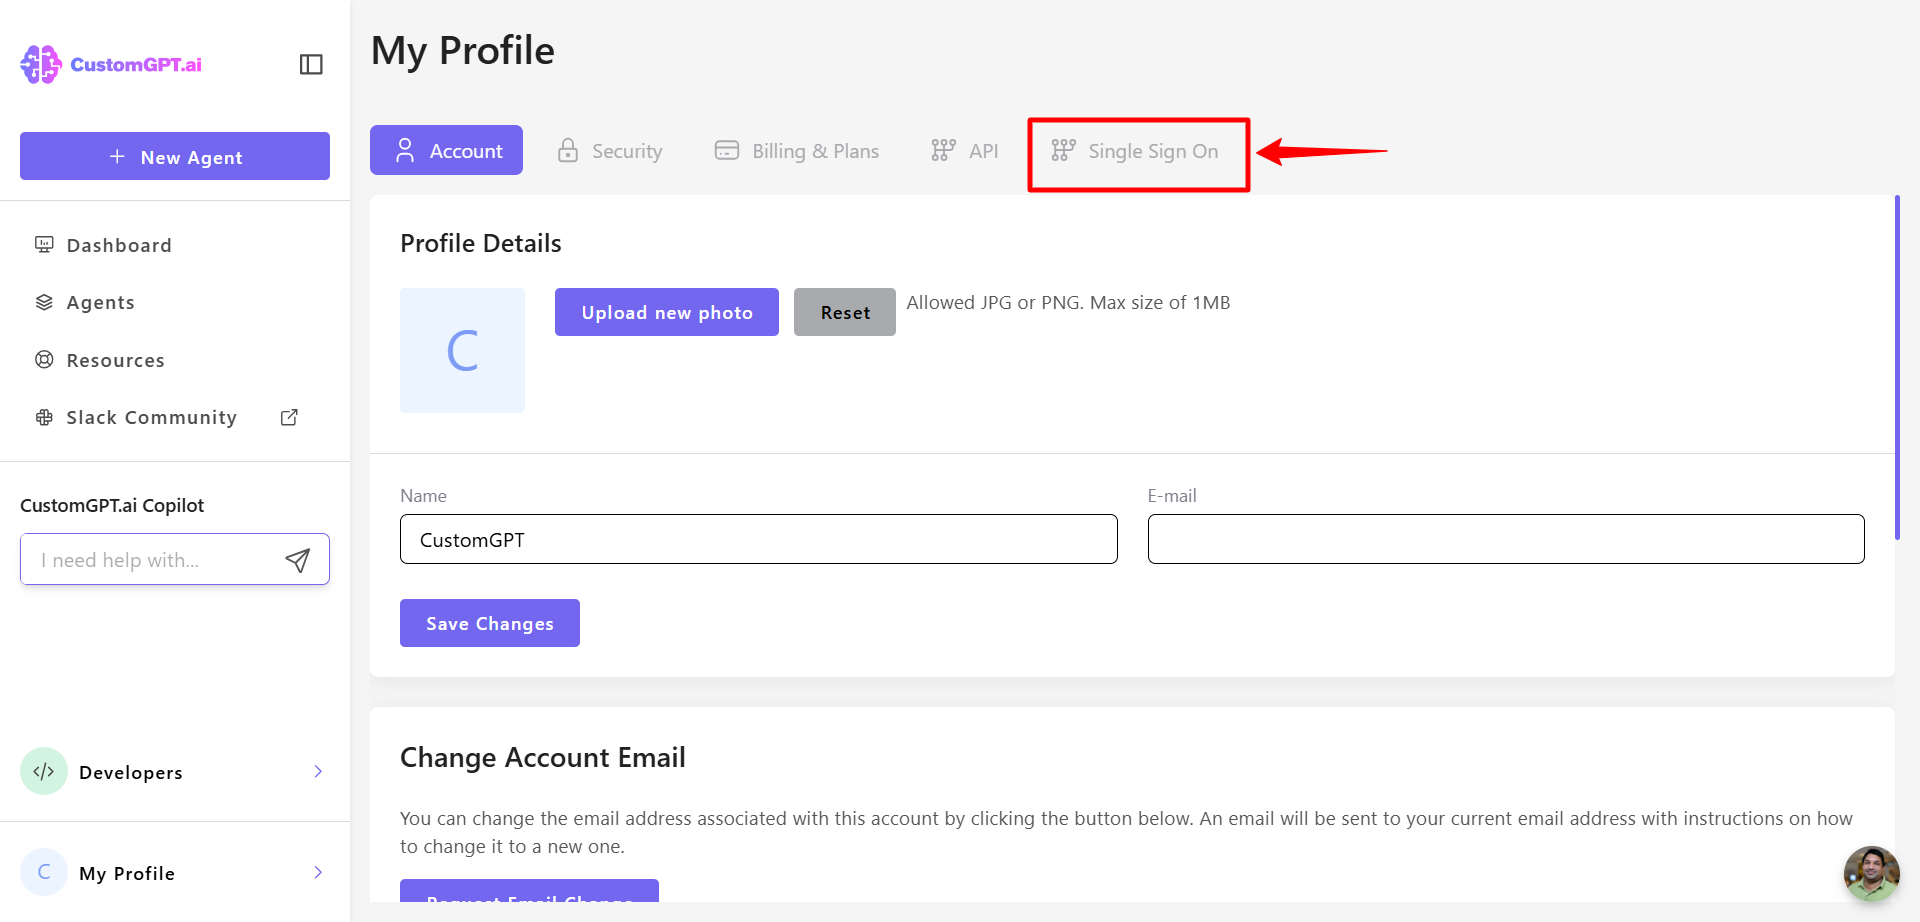
Task: Open the support chat avatar bubble
Action: 1871,873
